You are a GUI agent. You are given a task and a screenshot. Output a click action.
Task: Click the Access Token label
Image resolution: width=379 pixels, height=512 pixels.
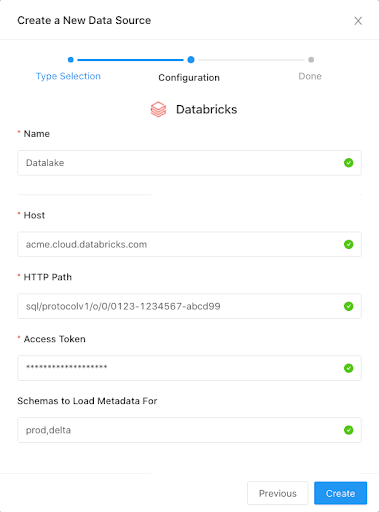(54, 339)
